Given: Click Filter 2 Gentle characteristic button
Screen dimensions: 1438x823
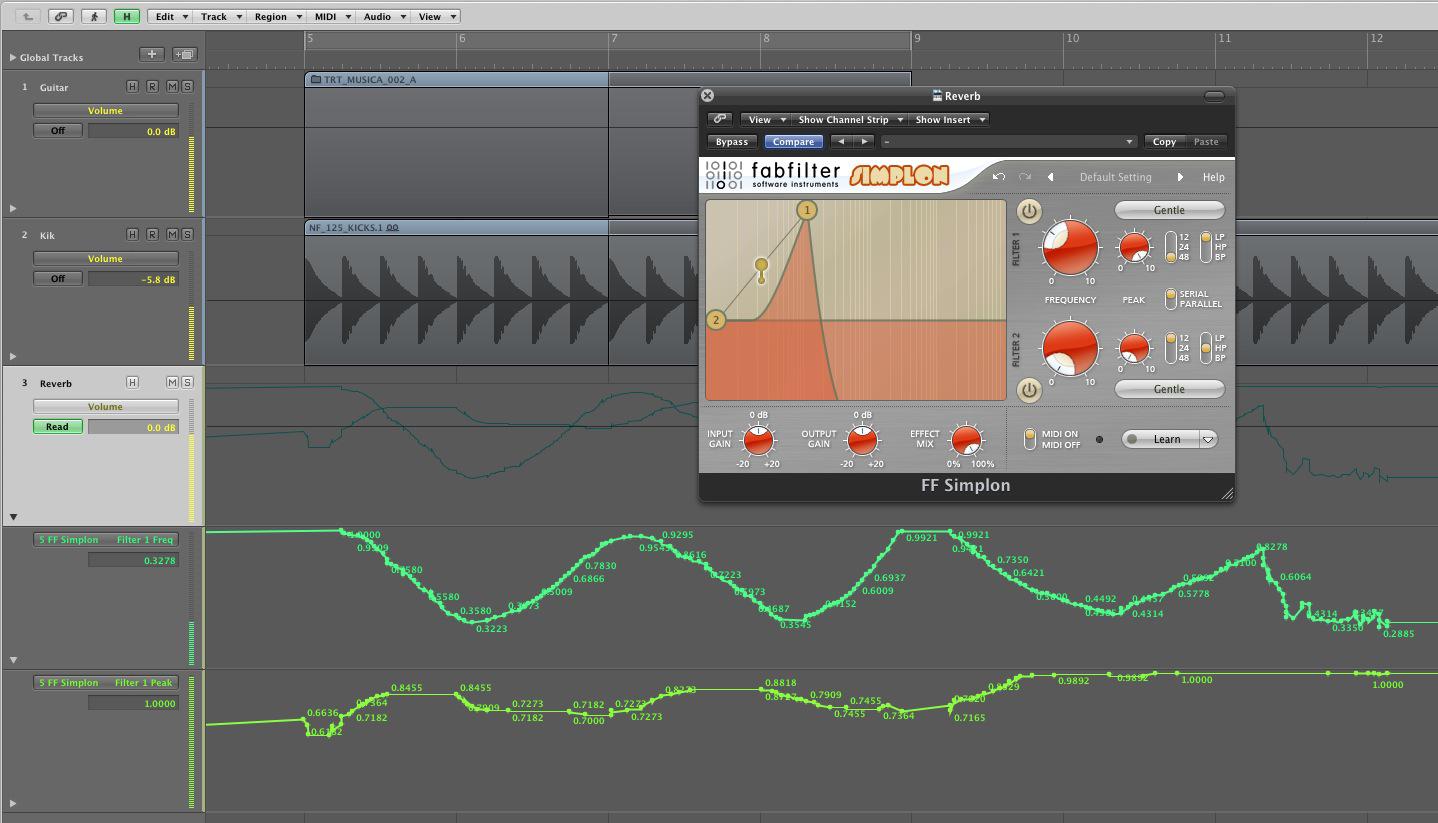Looking at the screenshot, I should 1169,389.
